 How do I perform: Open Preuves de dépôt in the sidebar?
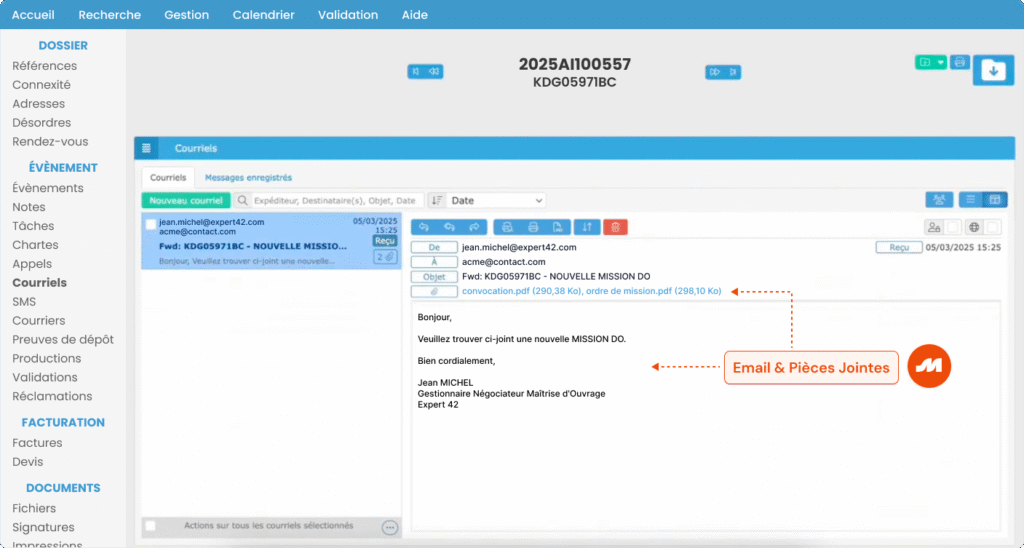(63, 340)
